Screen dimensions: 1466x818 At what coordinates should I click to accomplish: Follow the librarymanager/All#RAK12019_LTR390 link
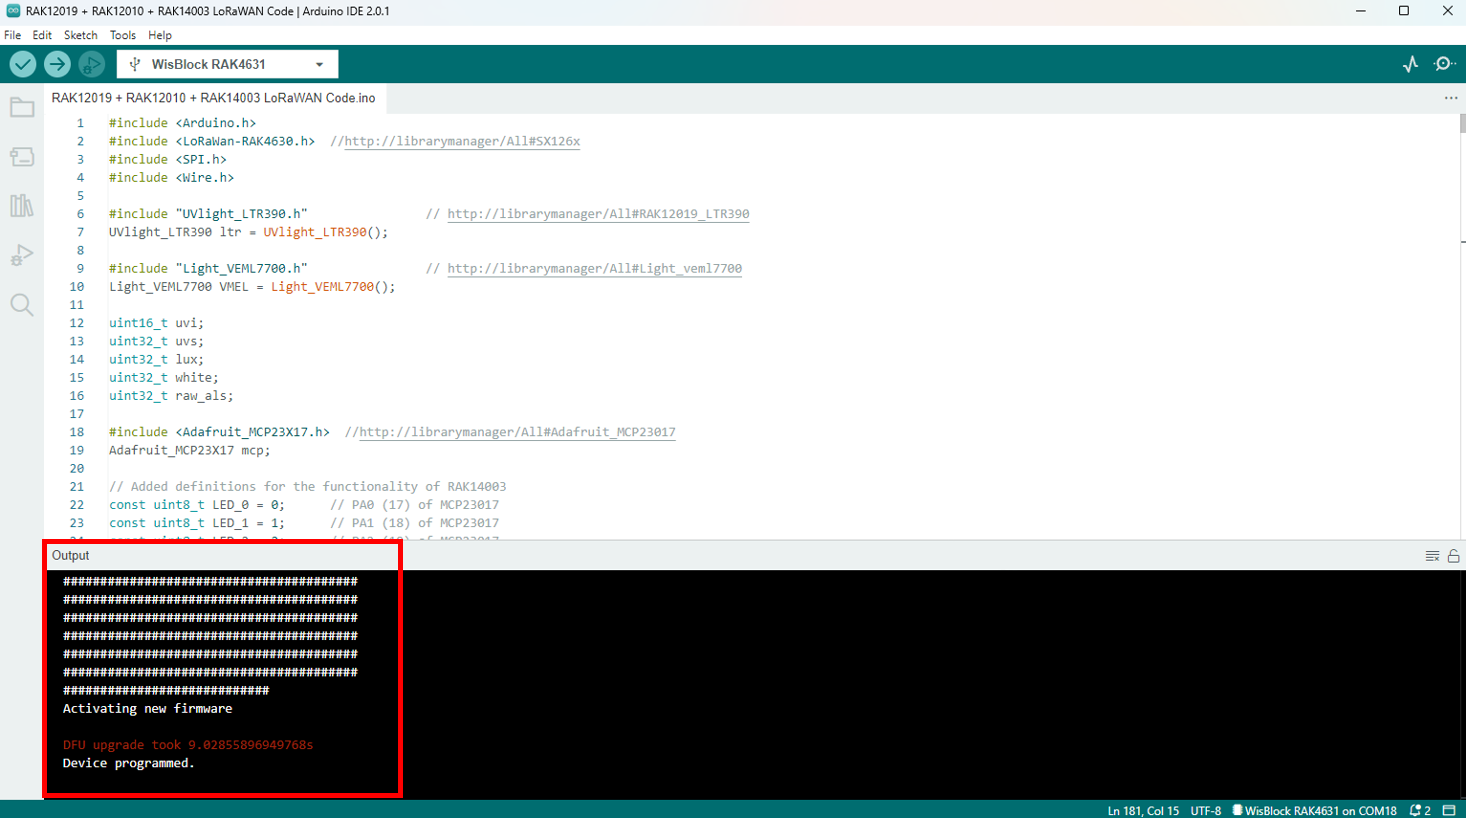tap(598, 214)
